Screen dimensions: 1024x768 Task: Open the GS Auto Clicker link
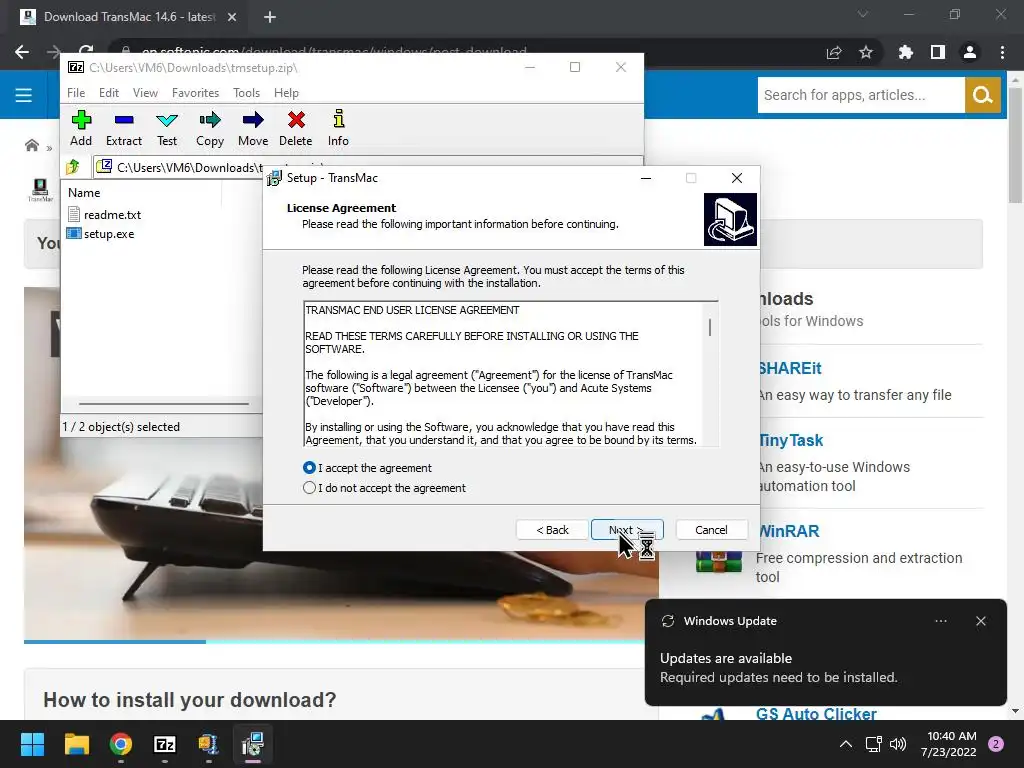point(816,714)
